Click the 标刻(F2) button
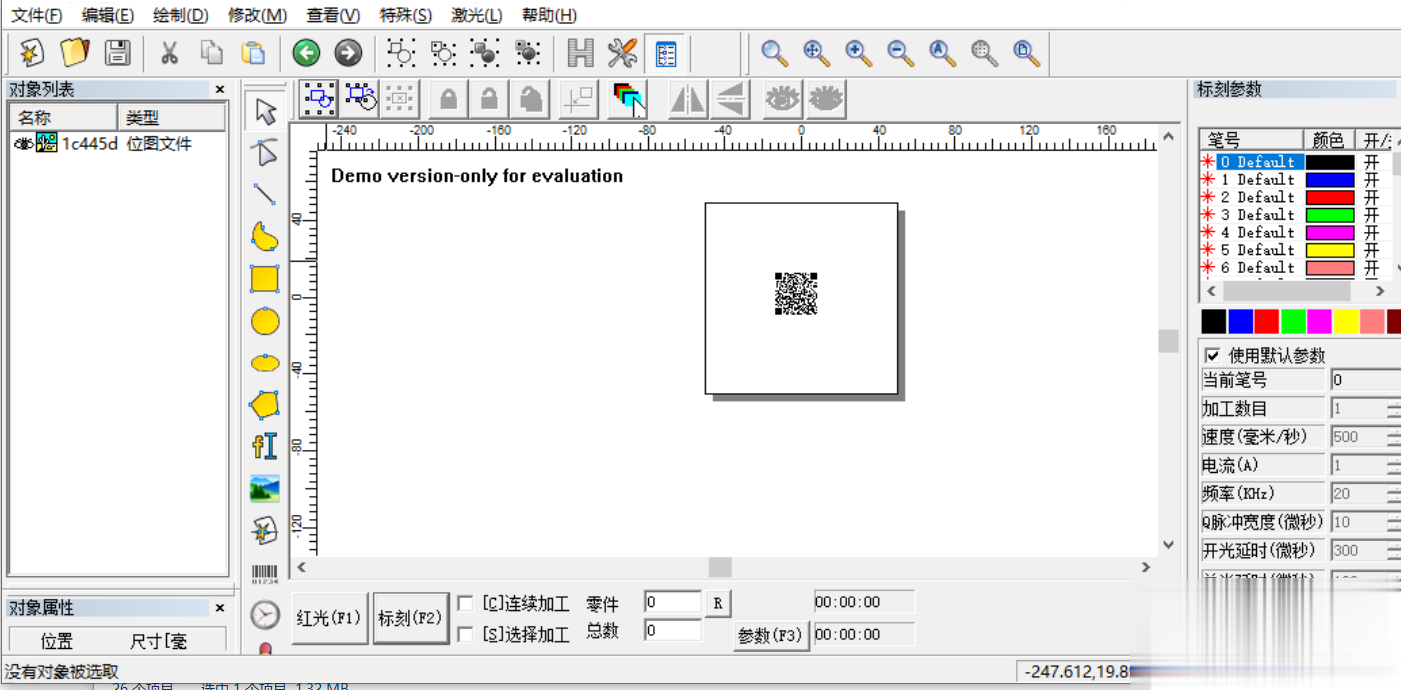1401x690 pixels. 410,618
